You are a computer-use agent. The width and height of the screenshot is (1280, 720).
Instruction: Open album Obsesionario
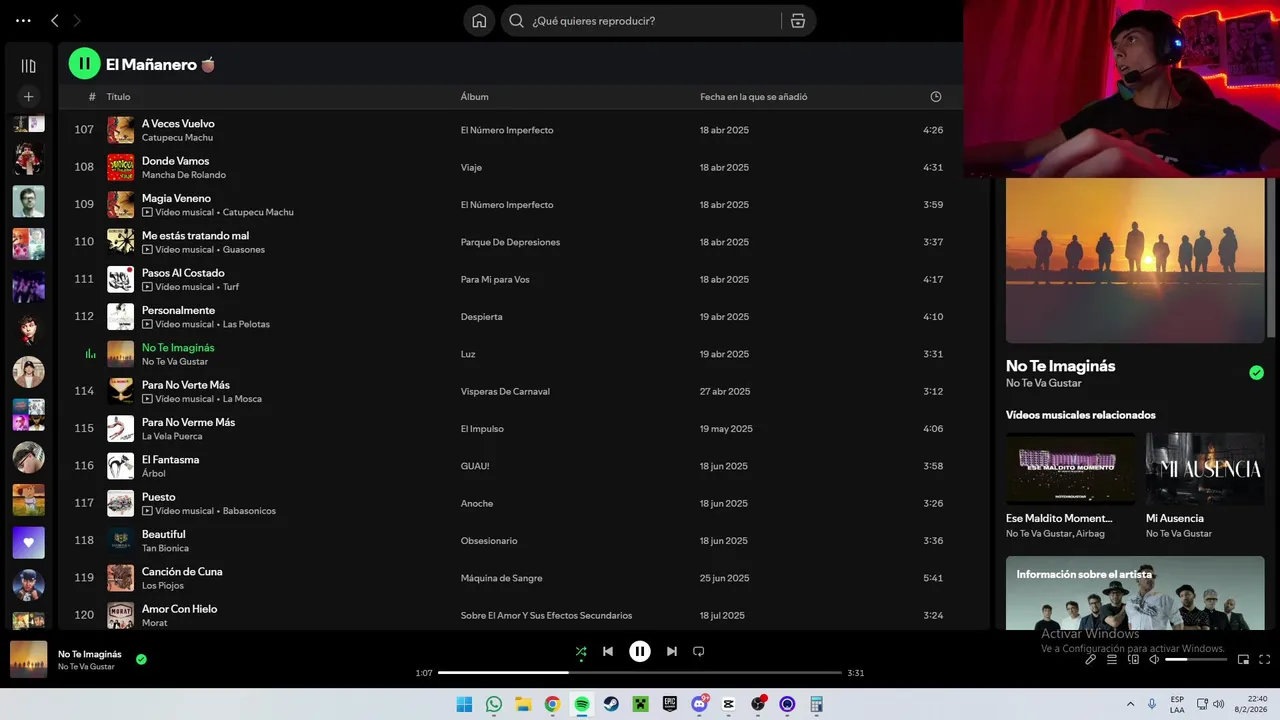click(489, 541)
